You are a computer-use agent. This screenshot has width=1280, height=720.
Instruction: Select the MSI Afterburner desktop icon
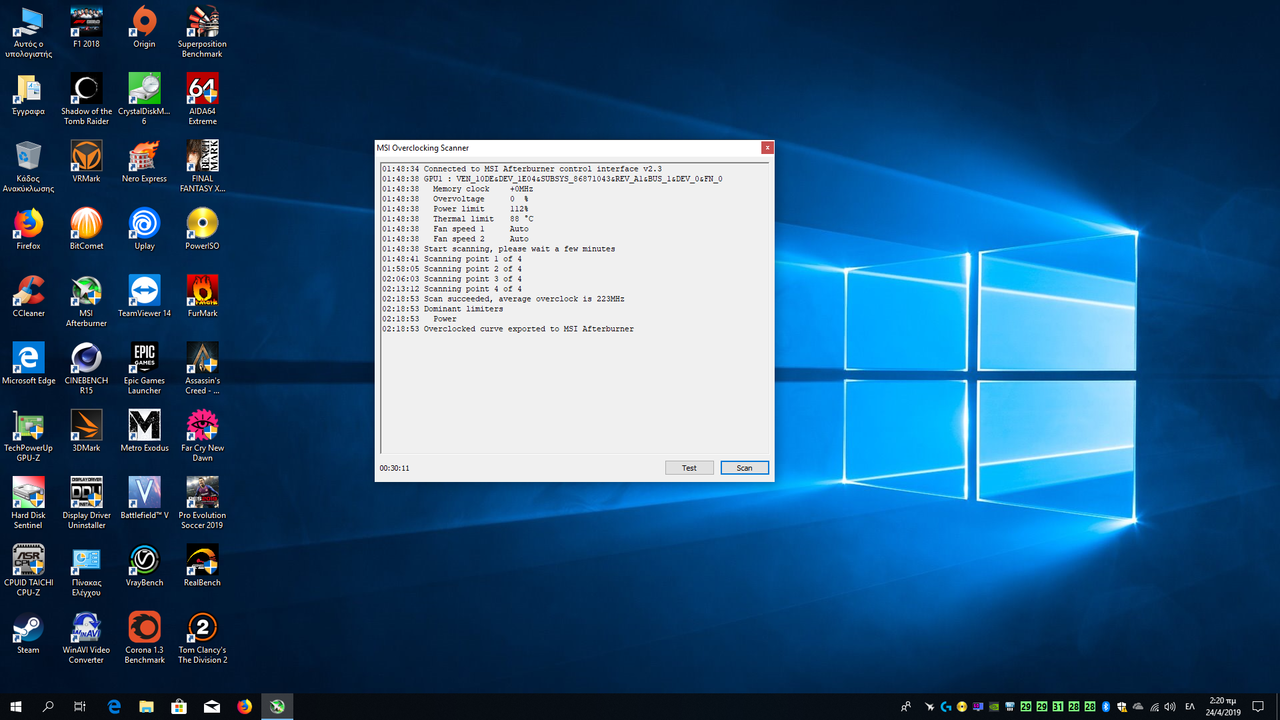pyautogui.click(x=86, y=301)
